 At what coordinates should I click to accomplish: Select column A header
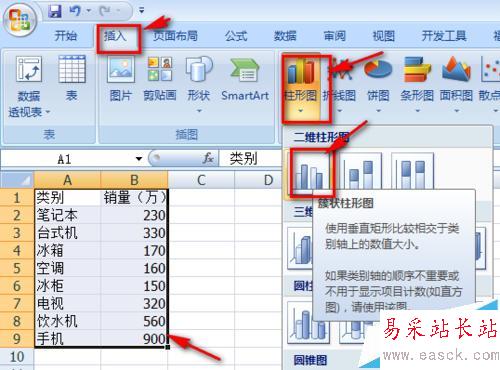tap(67, 180)
